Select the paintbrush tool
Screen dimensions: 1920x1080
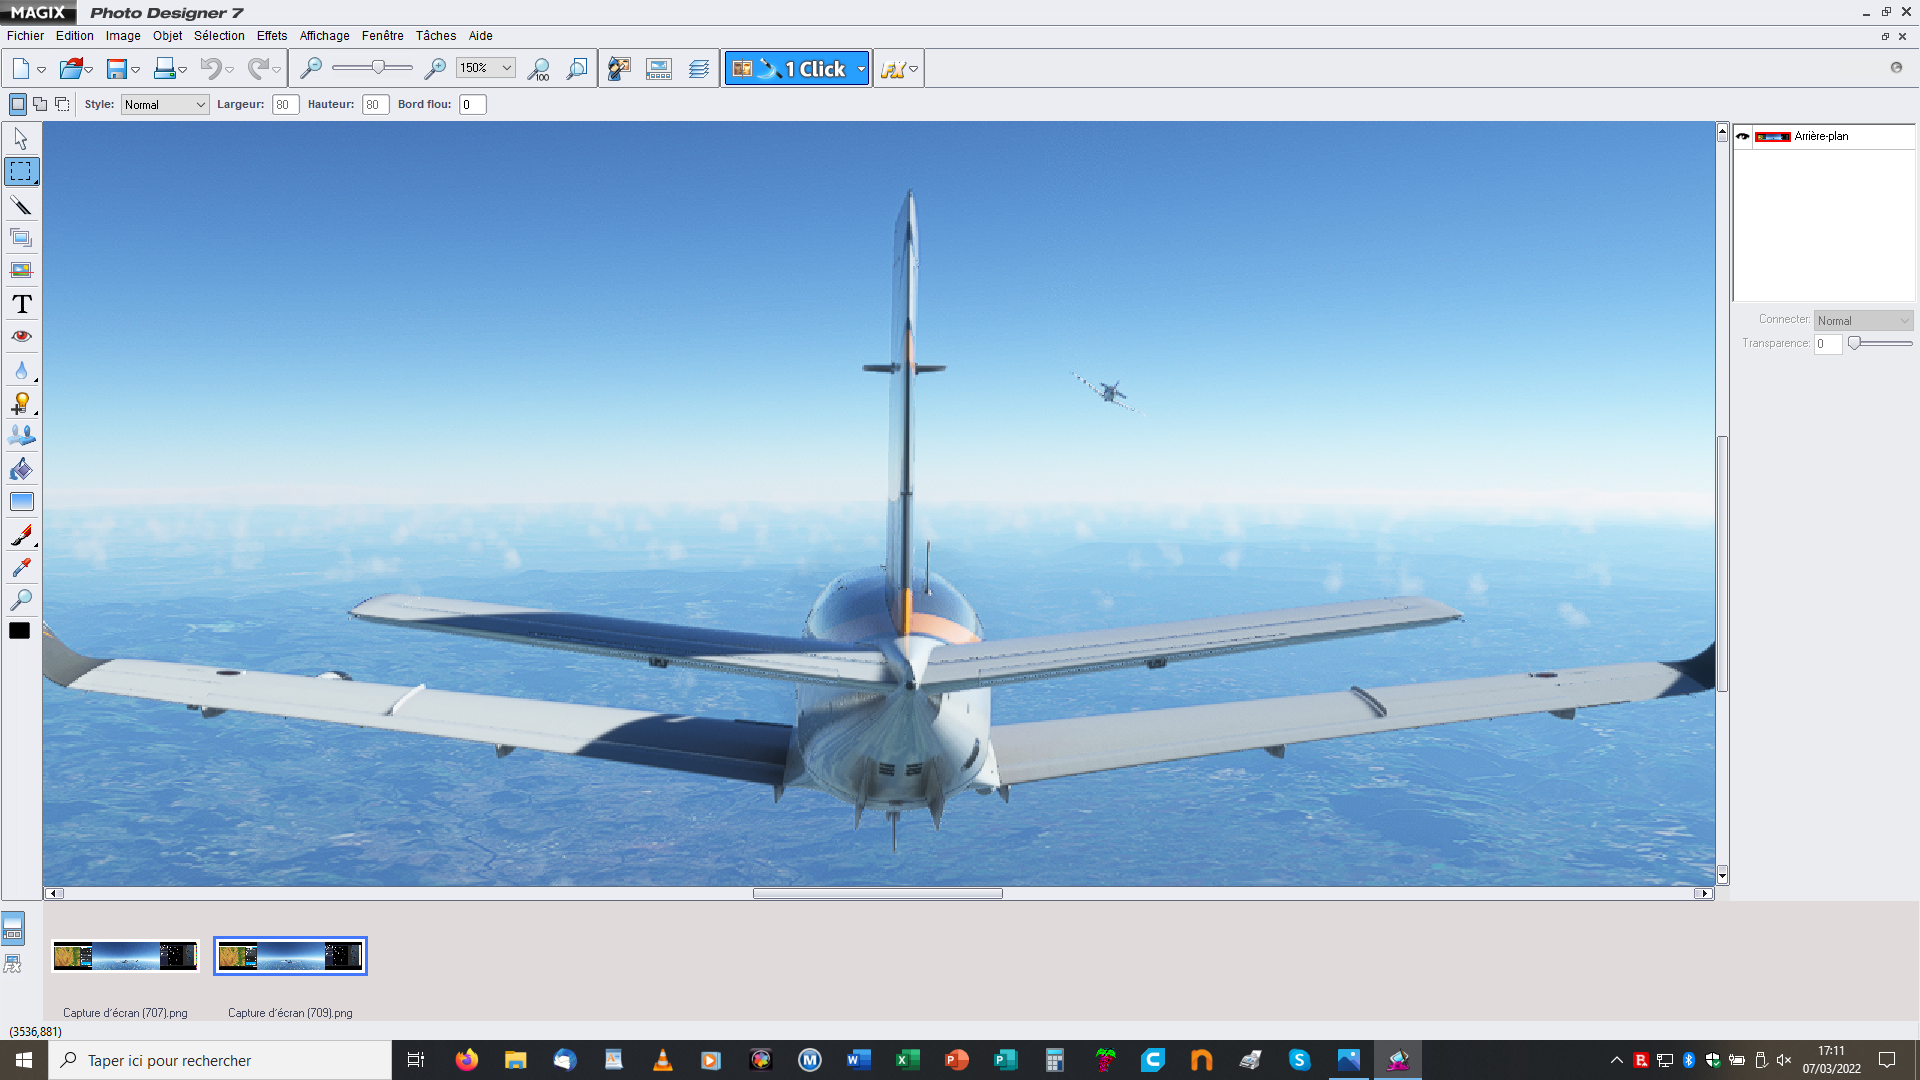(21, 535)
